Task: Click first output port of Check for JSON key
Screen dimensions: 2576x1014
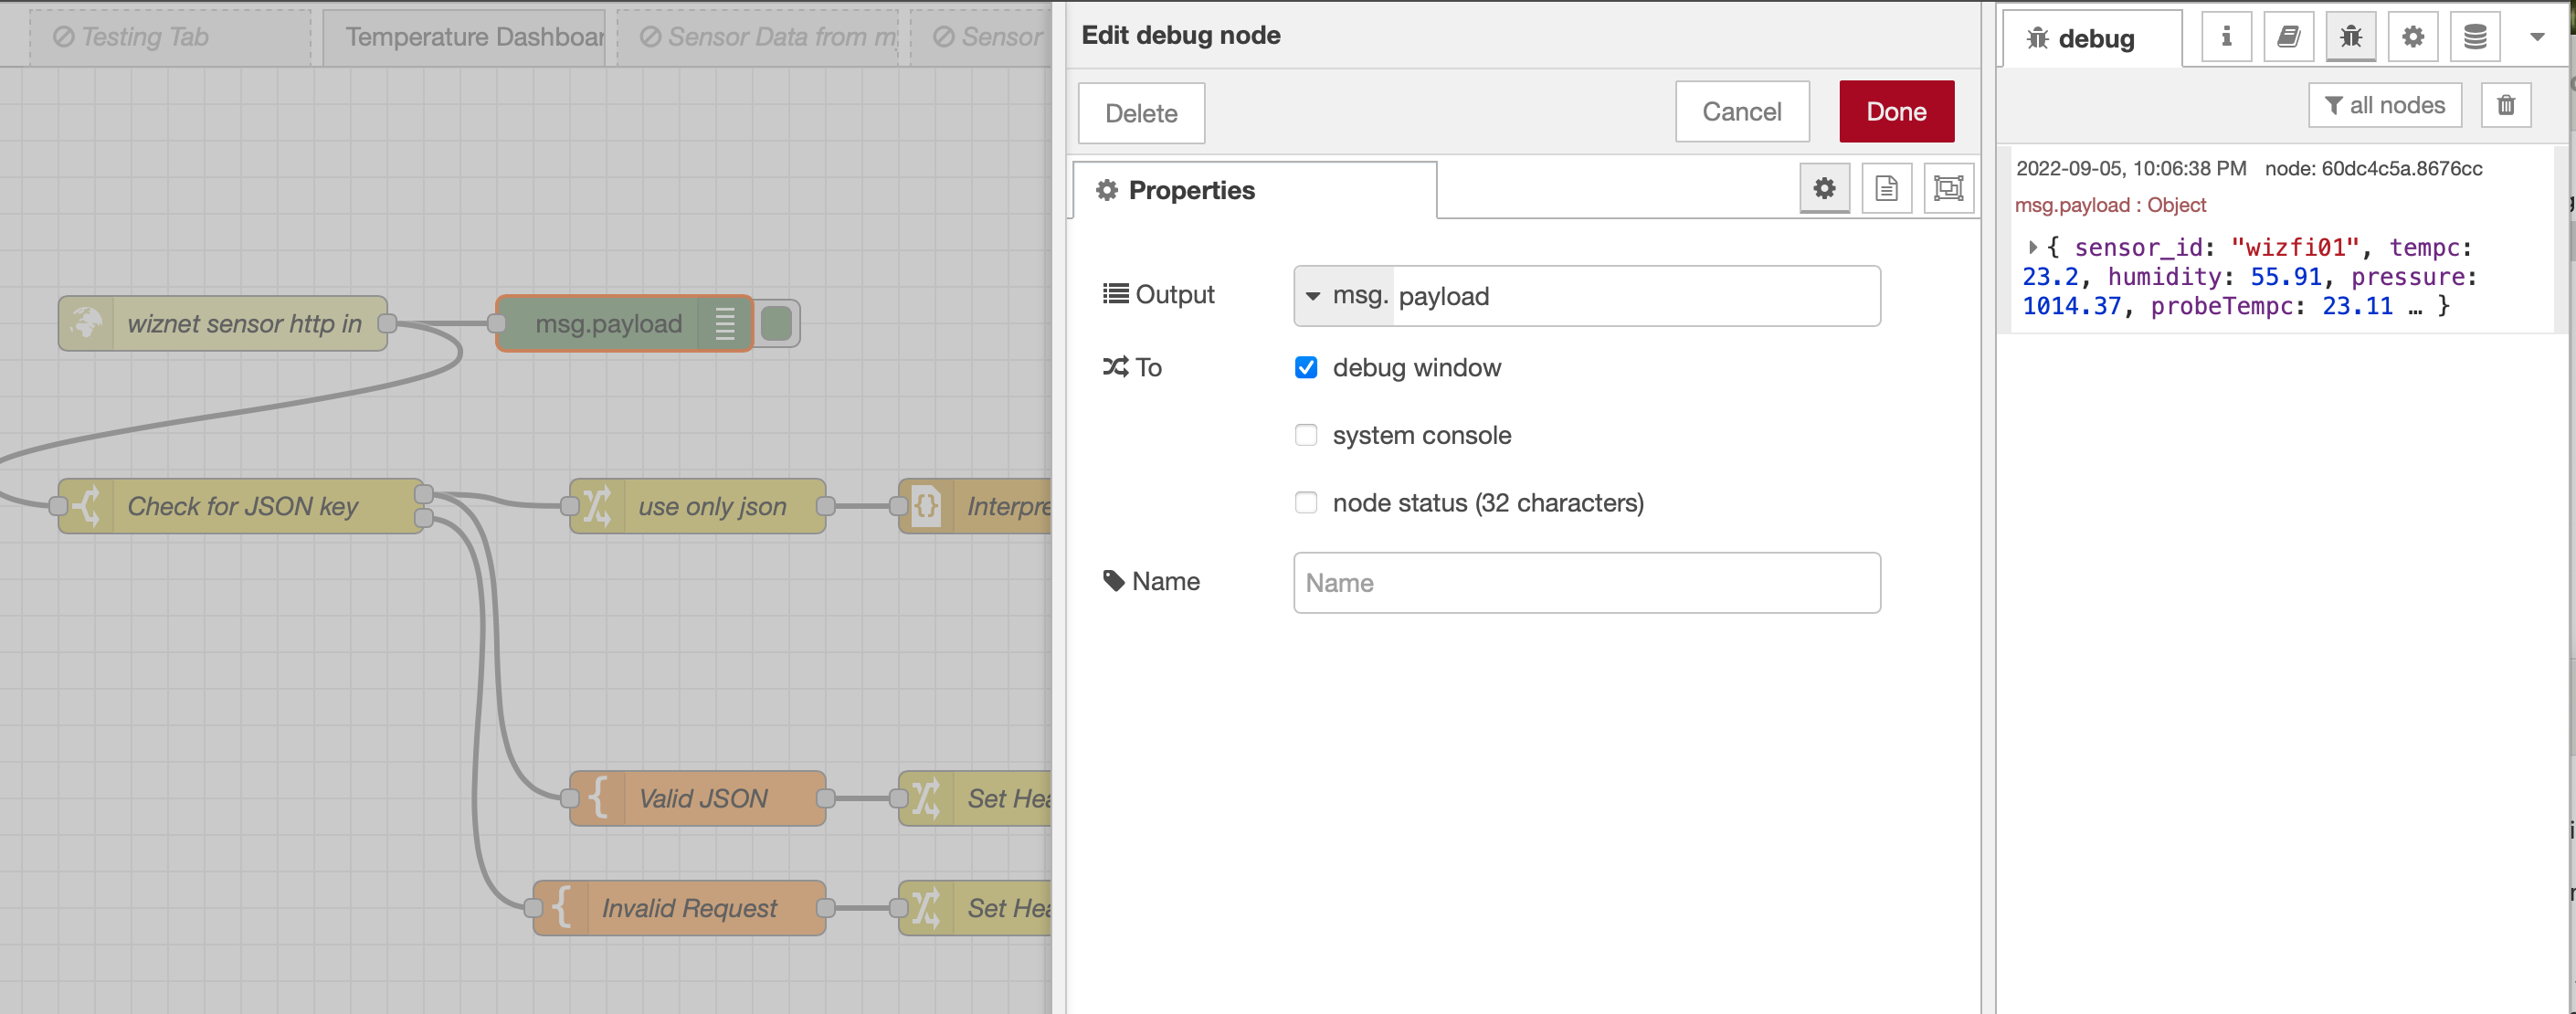Action: [423, 494]
